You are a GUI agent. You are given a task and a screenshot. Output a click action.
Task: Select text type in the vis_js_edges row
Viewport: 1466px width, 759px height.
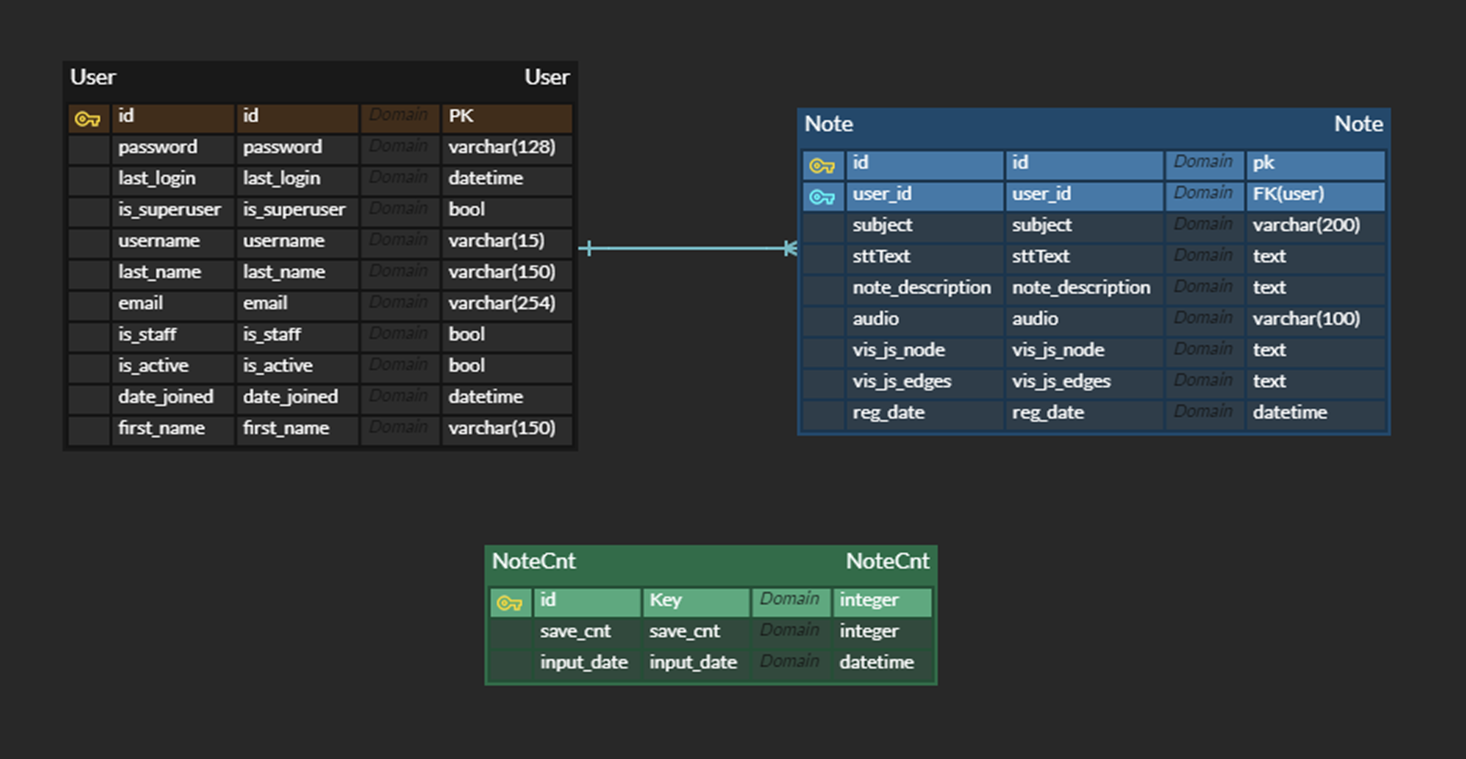click(1316, 382)
